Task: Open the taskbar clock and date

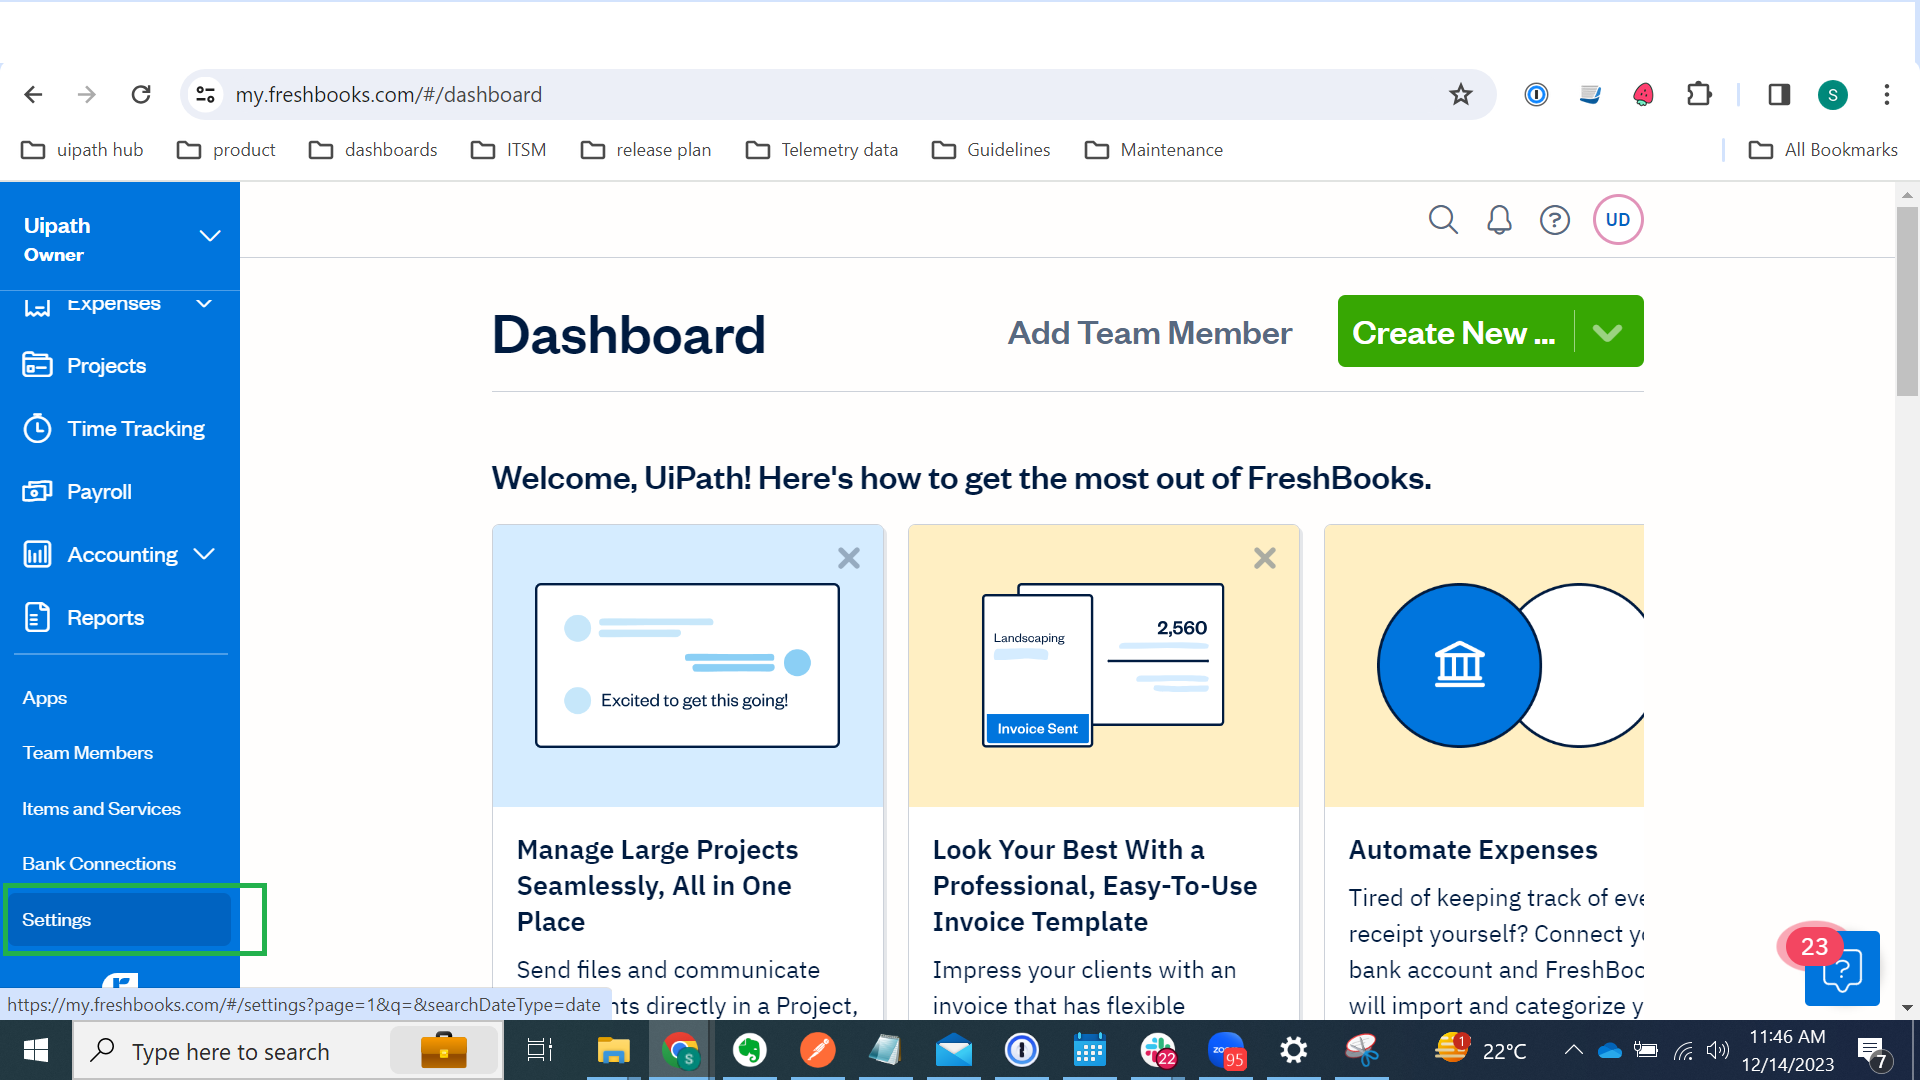Action: click(1788, 1051)
